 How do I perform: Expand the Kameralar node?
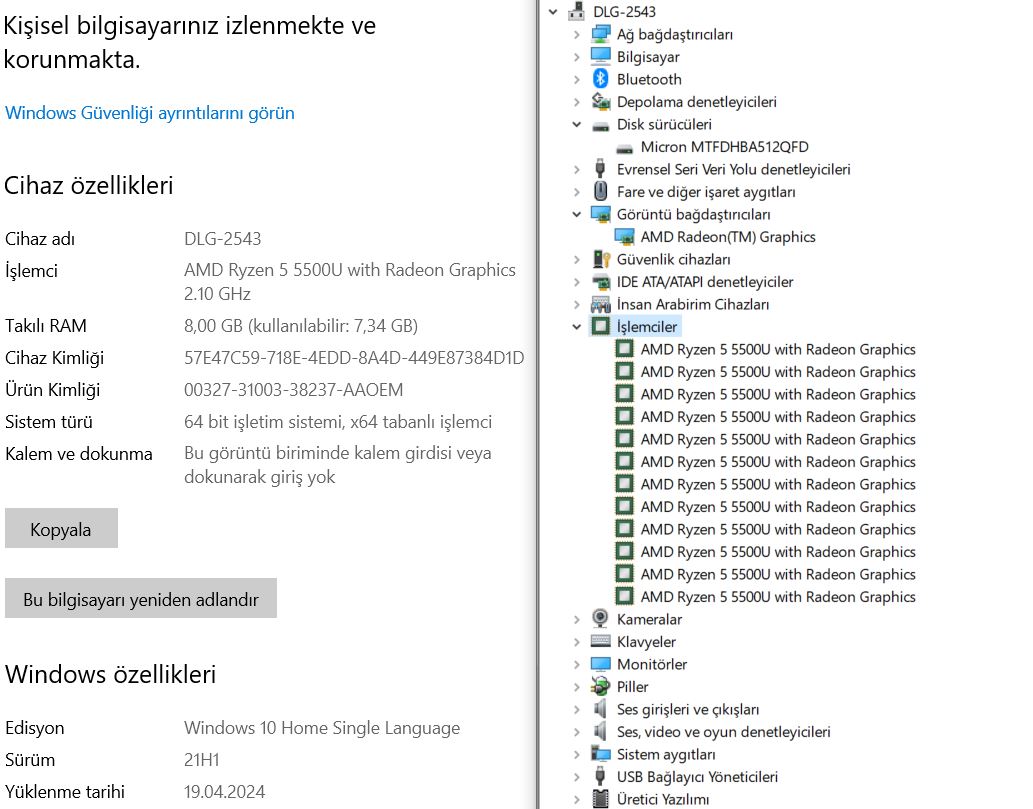click(576, 619)
